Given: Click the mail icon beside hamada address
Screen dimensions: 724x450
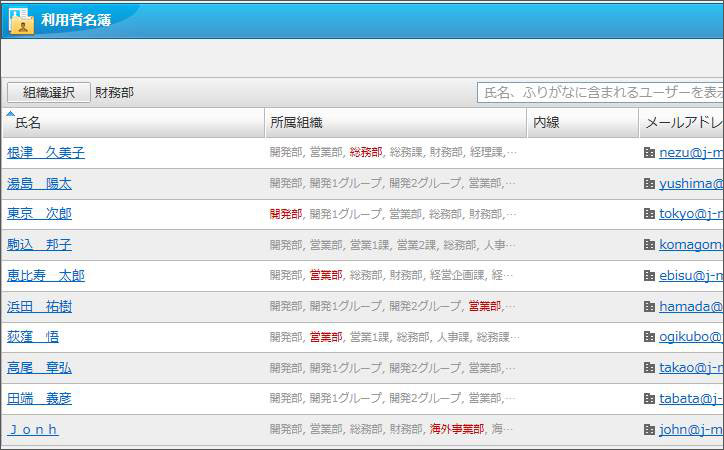Looking at the screenshot, I should pos(649,307).
